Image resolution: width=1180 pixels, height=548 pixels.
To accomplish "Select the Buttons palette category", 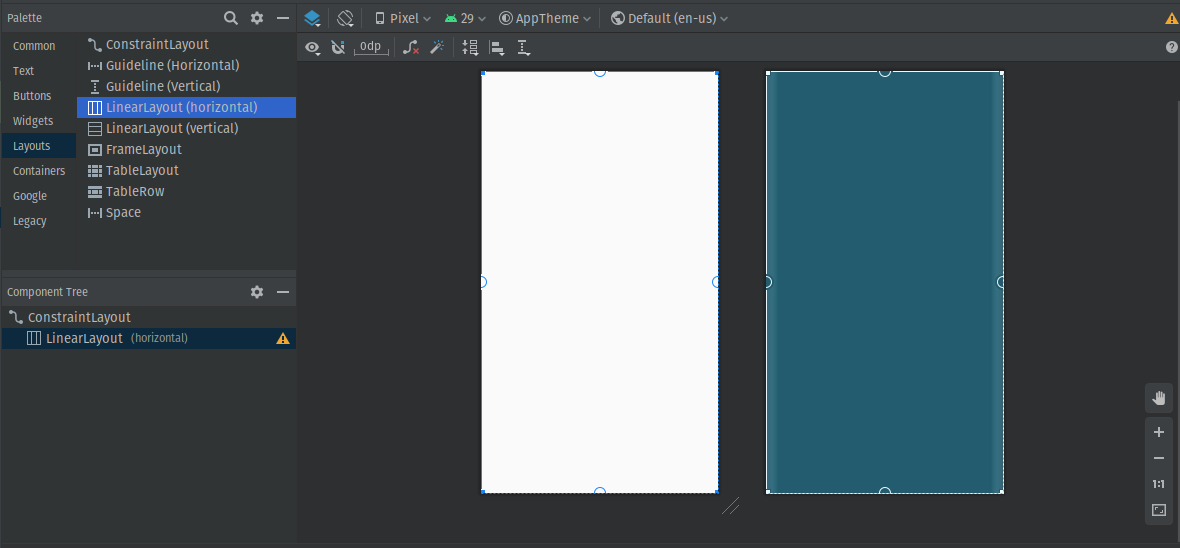I will 39,96.
